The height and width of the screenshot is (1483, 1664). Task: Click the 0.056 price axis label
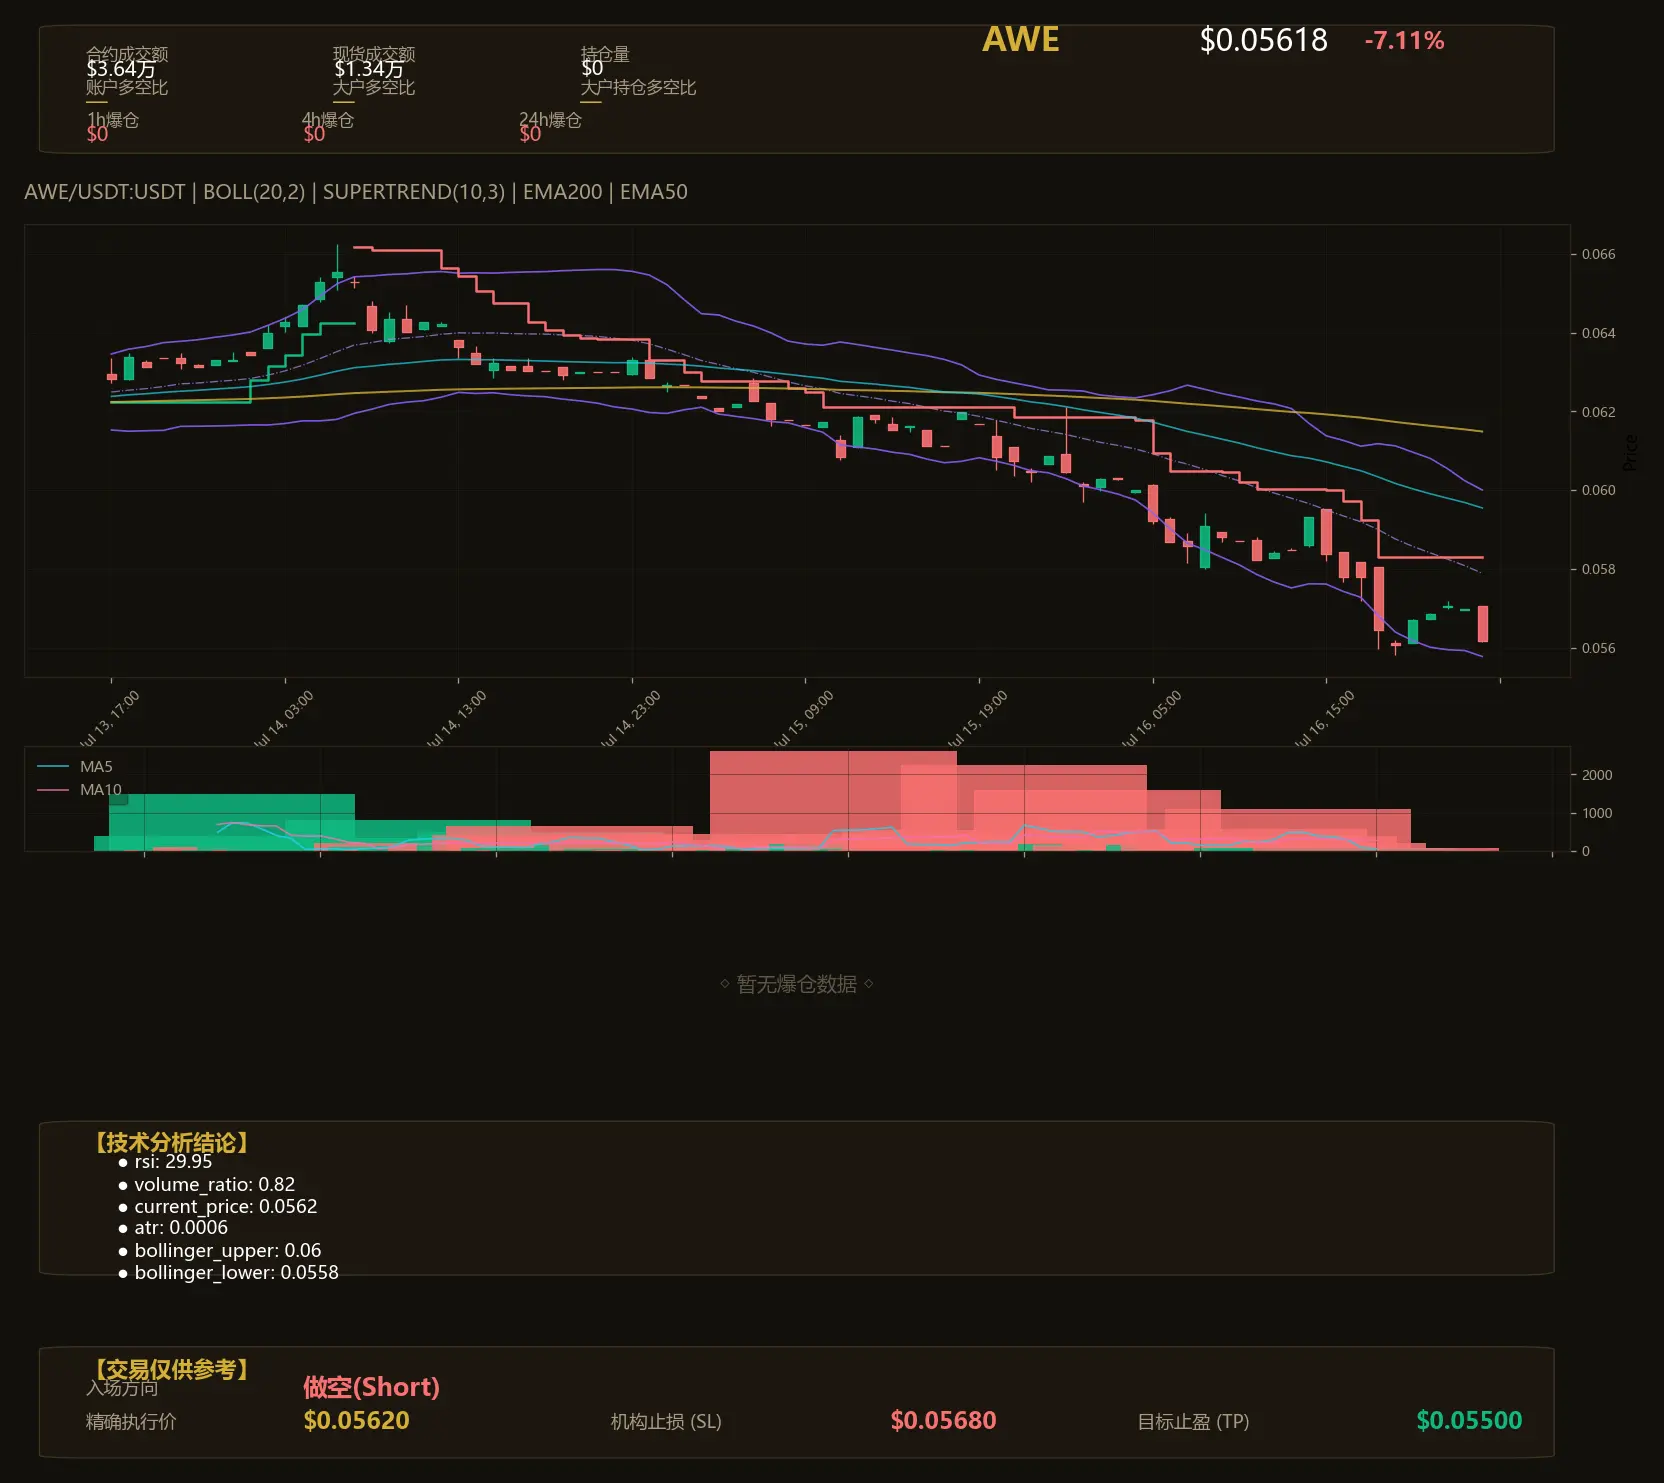click(x=1598, y=648)
